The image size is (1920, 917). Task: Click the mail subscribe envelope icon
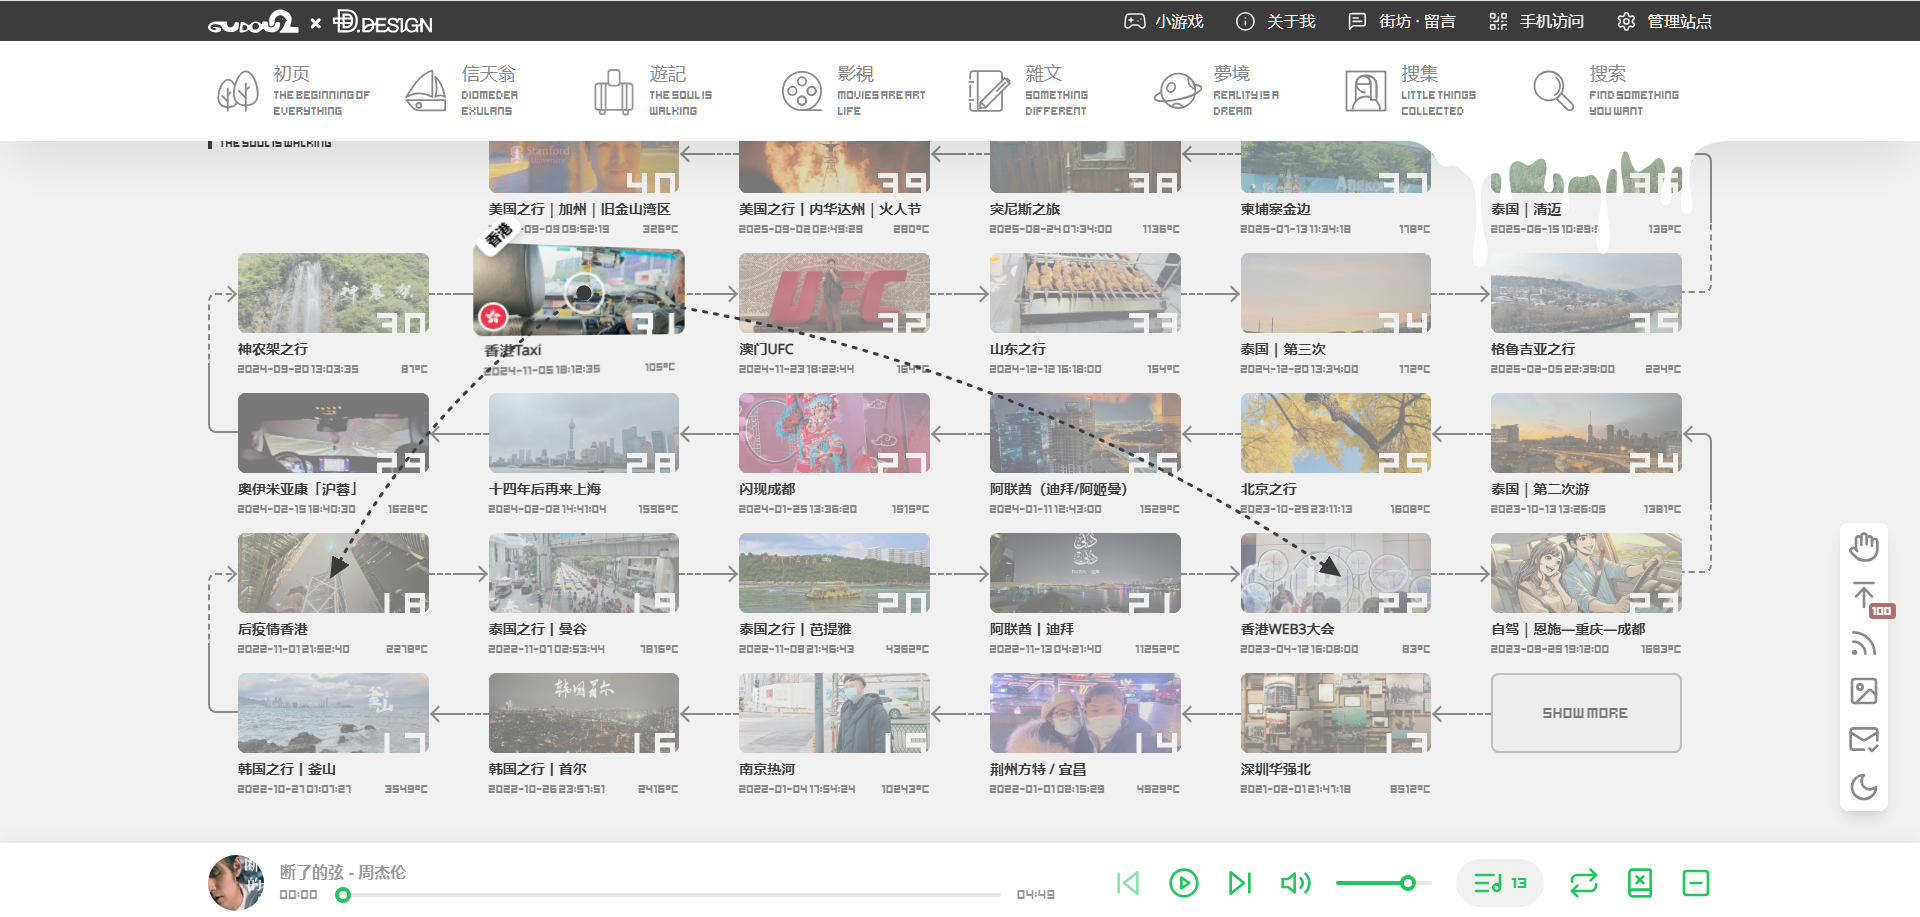coord(1863,739)
